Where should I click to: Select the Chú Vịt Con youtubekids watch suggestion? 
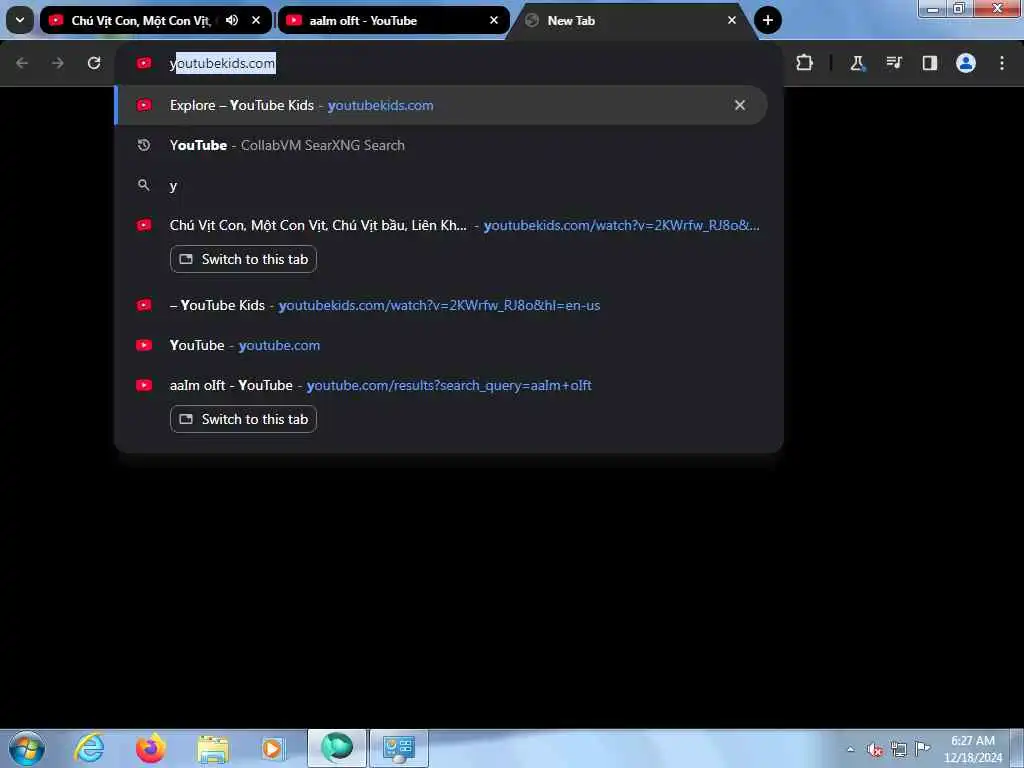tap(441, 225)
